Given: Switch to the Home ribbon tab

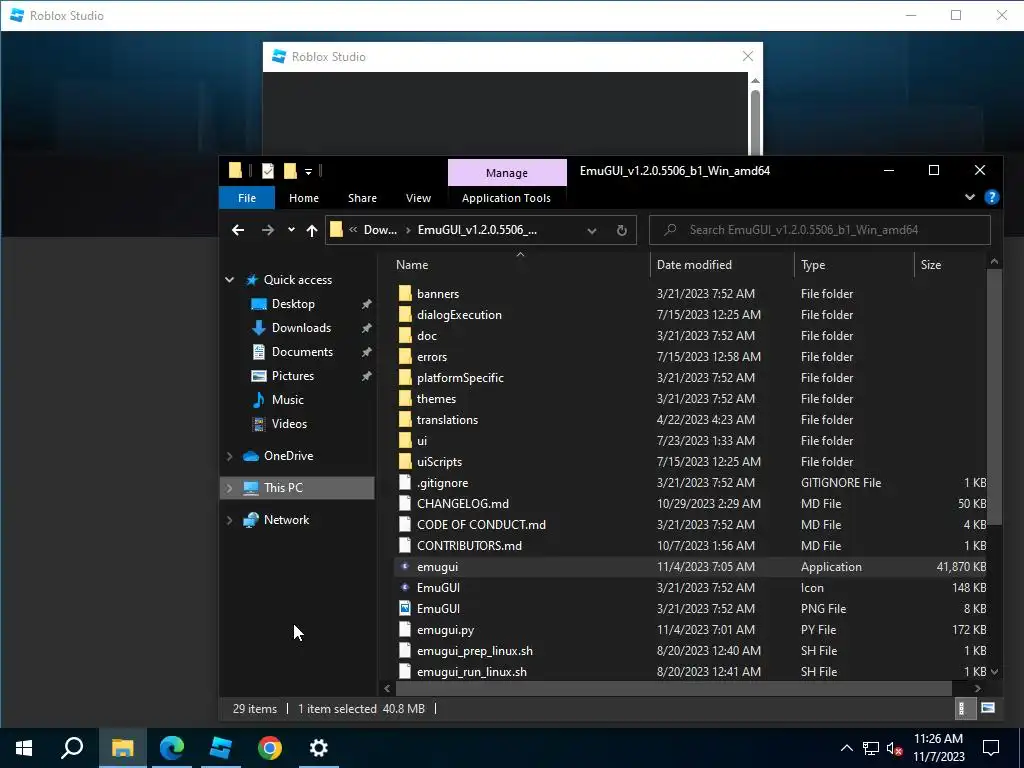Looking at the screenshot, I should tap(304, 198).
